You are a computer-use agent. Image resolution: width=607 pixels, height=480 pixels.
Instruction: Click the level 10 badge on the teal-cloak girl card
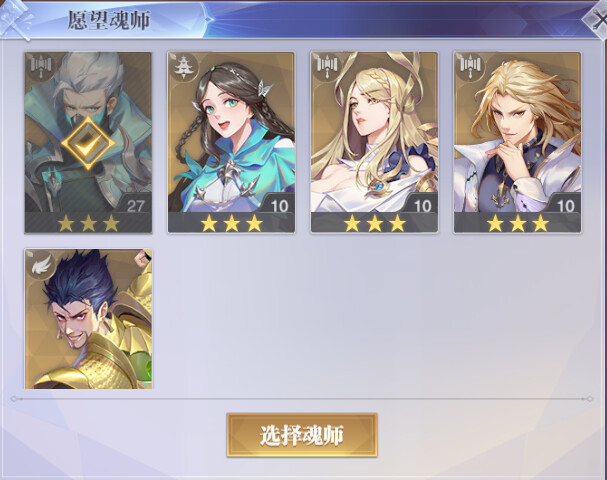point(279,205)
